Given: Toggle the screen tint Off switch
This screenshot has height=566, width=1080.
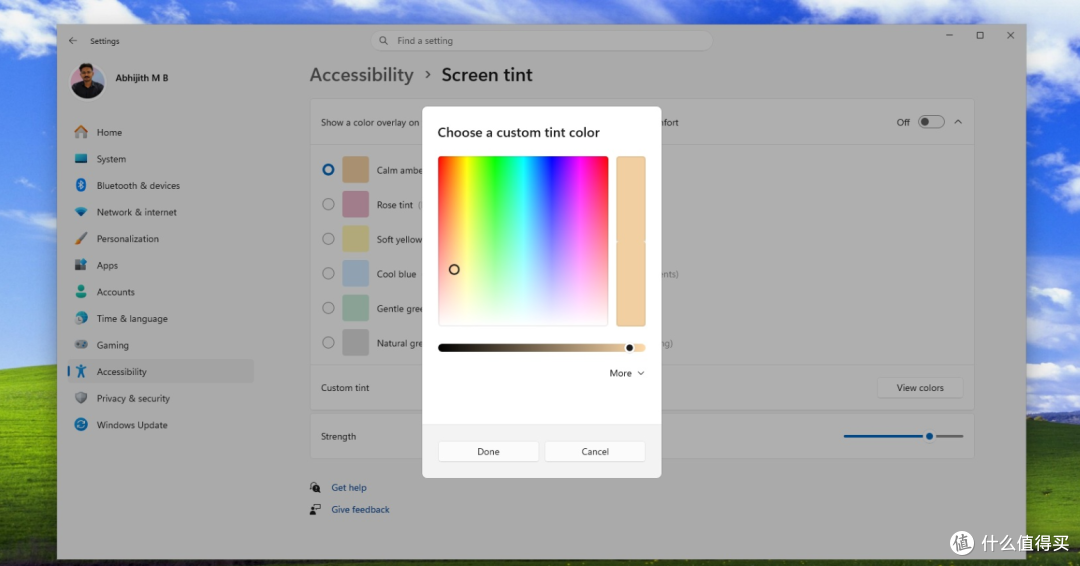Looking at the screenshot, I should click(931, 122).
